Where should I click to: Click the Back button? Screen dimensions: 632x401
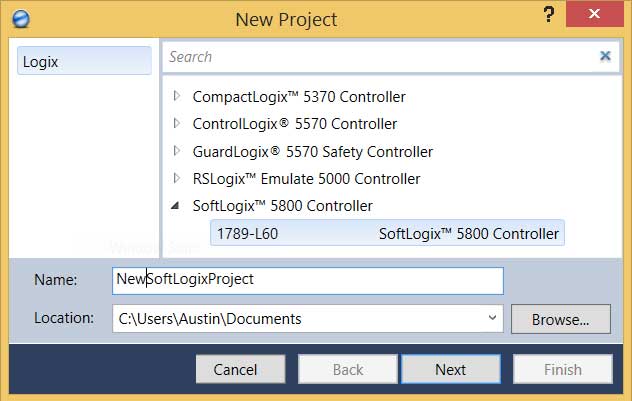[x=347, y=369]
